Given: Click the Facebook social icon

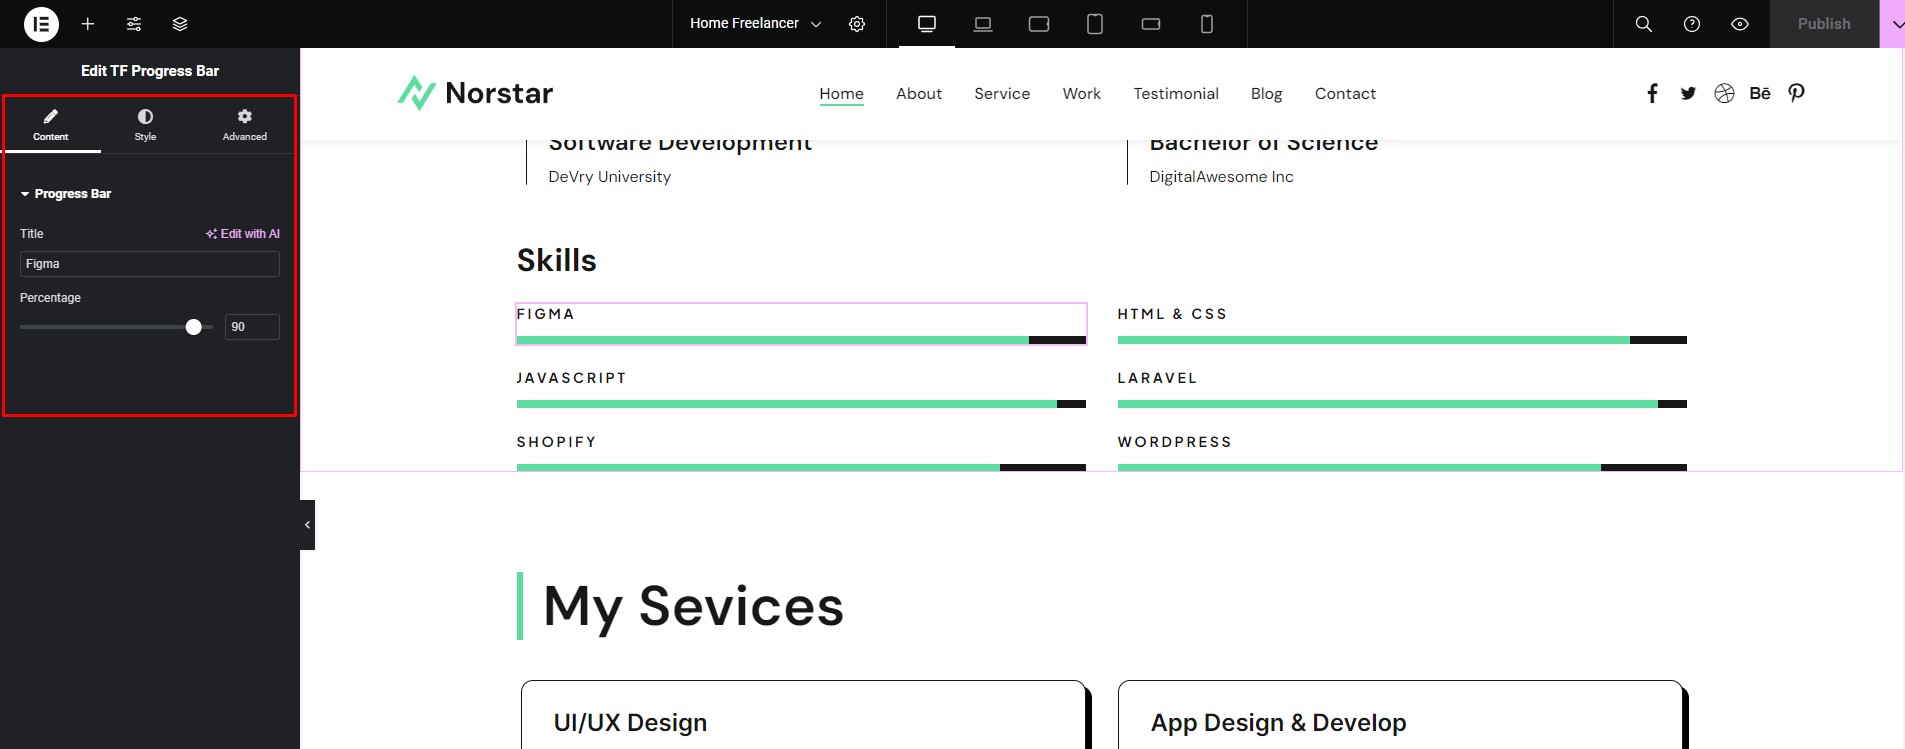Looking at the screenshot, I should [1652, 93].
